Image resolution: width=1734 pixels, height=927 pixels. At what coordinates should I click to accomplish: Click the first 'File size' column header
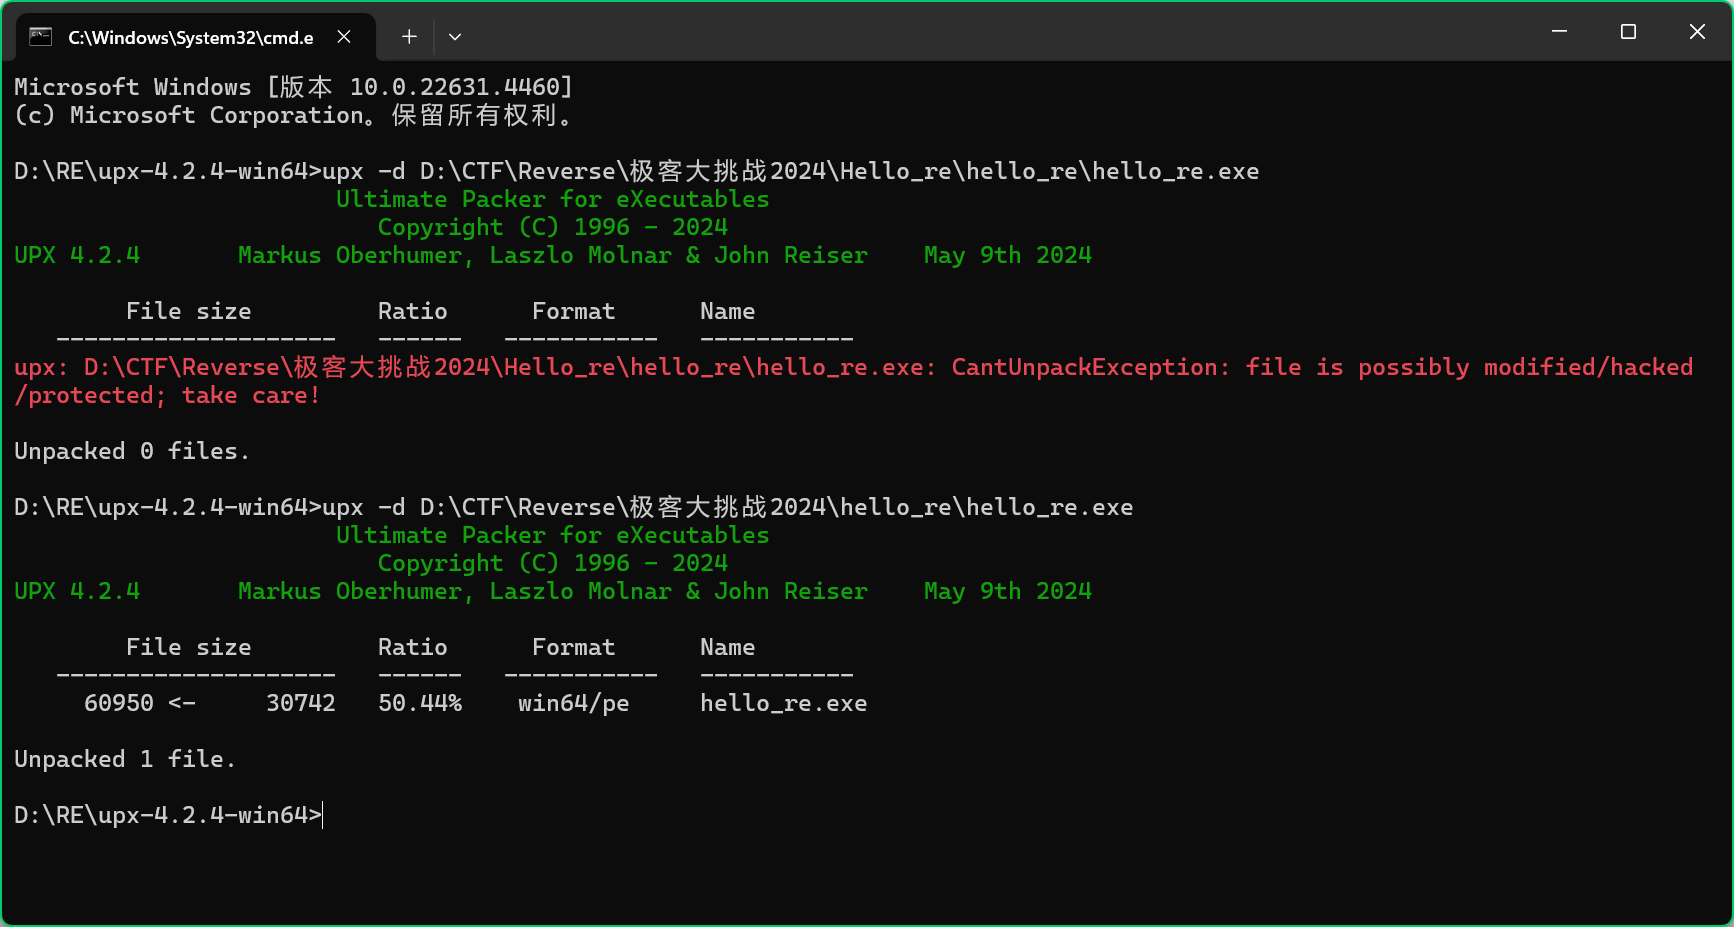188,311
